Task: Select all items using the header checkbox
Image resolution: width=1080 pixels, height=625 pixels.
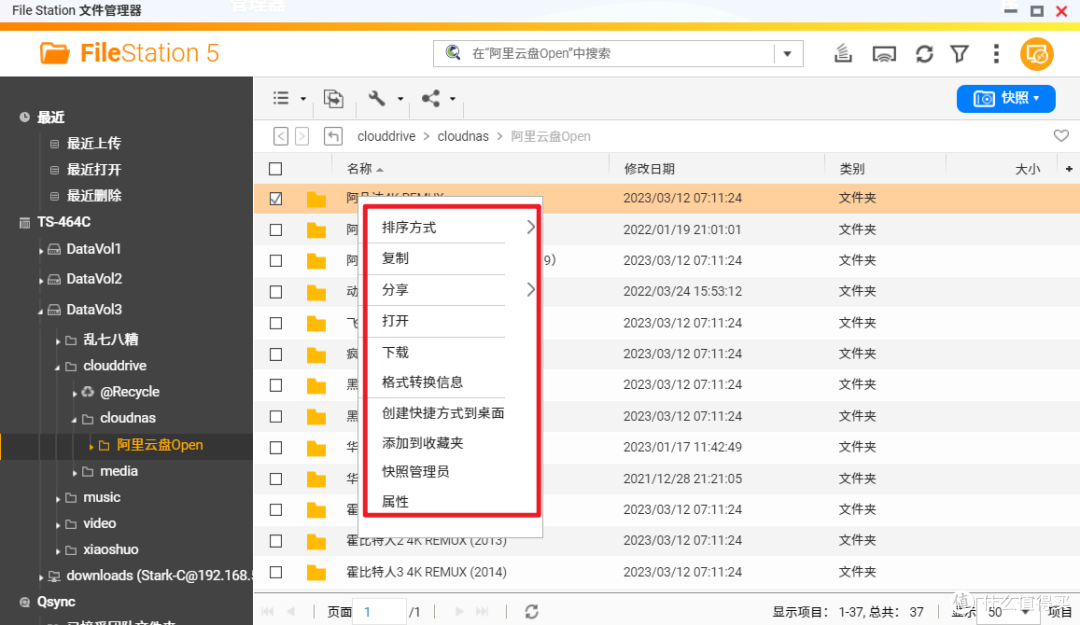Action: coord(277,168)
